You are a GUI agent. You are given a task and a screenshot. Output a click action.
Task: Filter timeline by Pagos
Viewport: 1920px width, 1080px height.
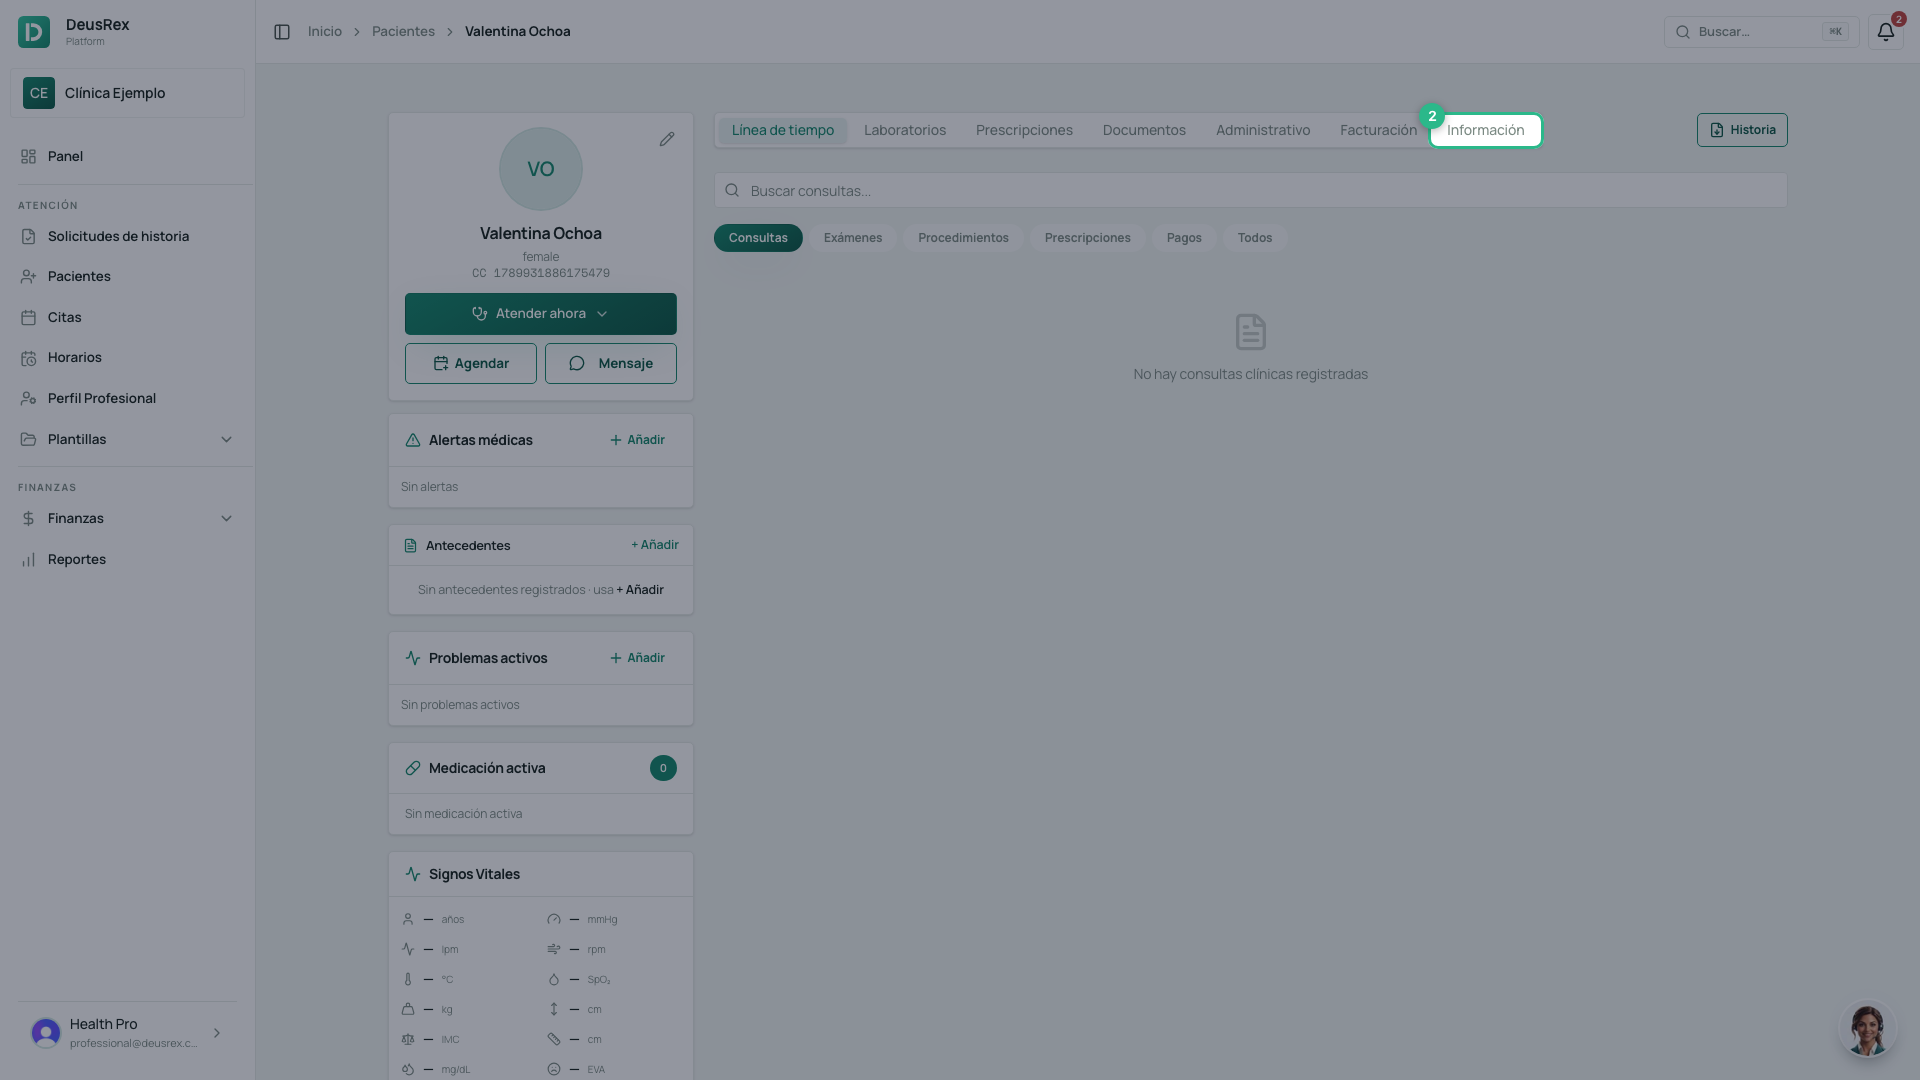tap(1184, 238)
